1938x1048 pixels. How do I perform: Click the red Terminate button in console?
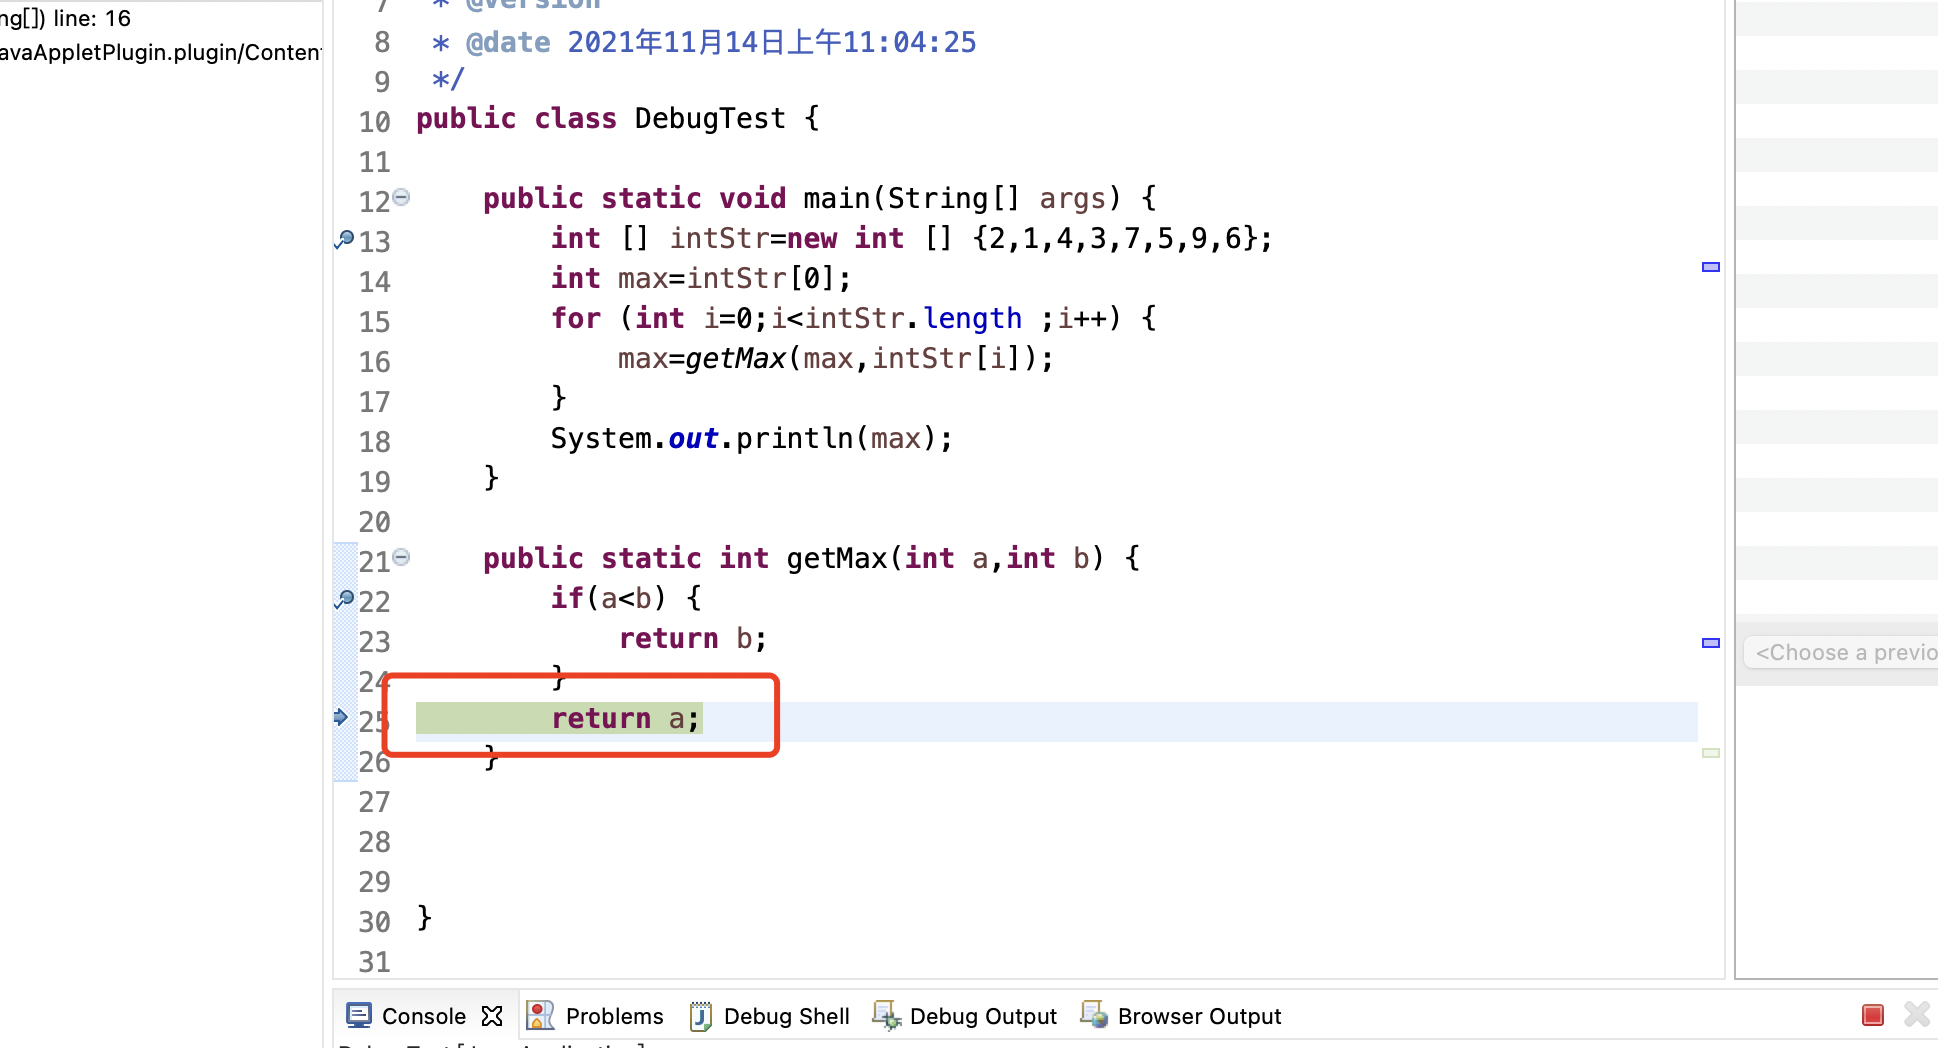coord(1872,1015)
